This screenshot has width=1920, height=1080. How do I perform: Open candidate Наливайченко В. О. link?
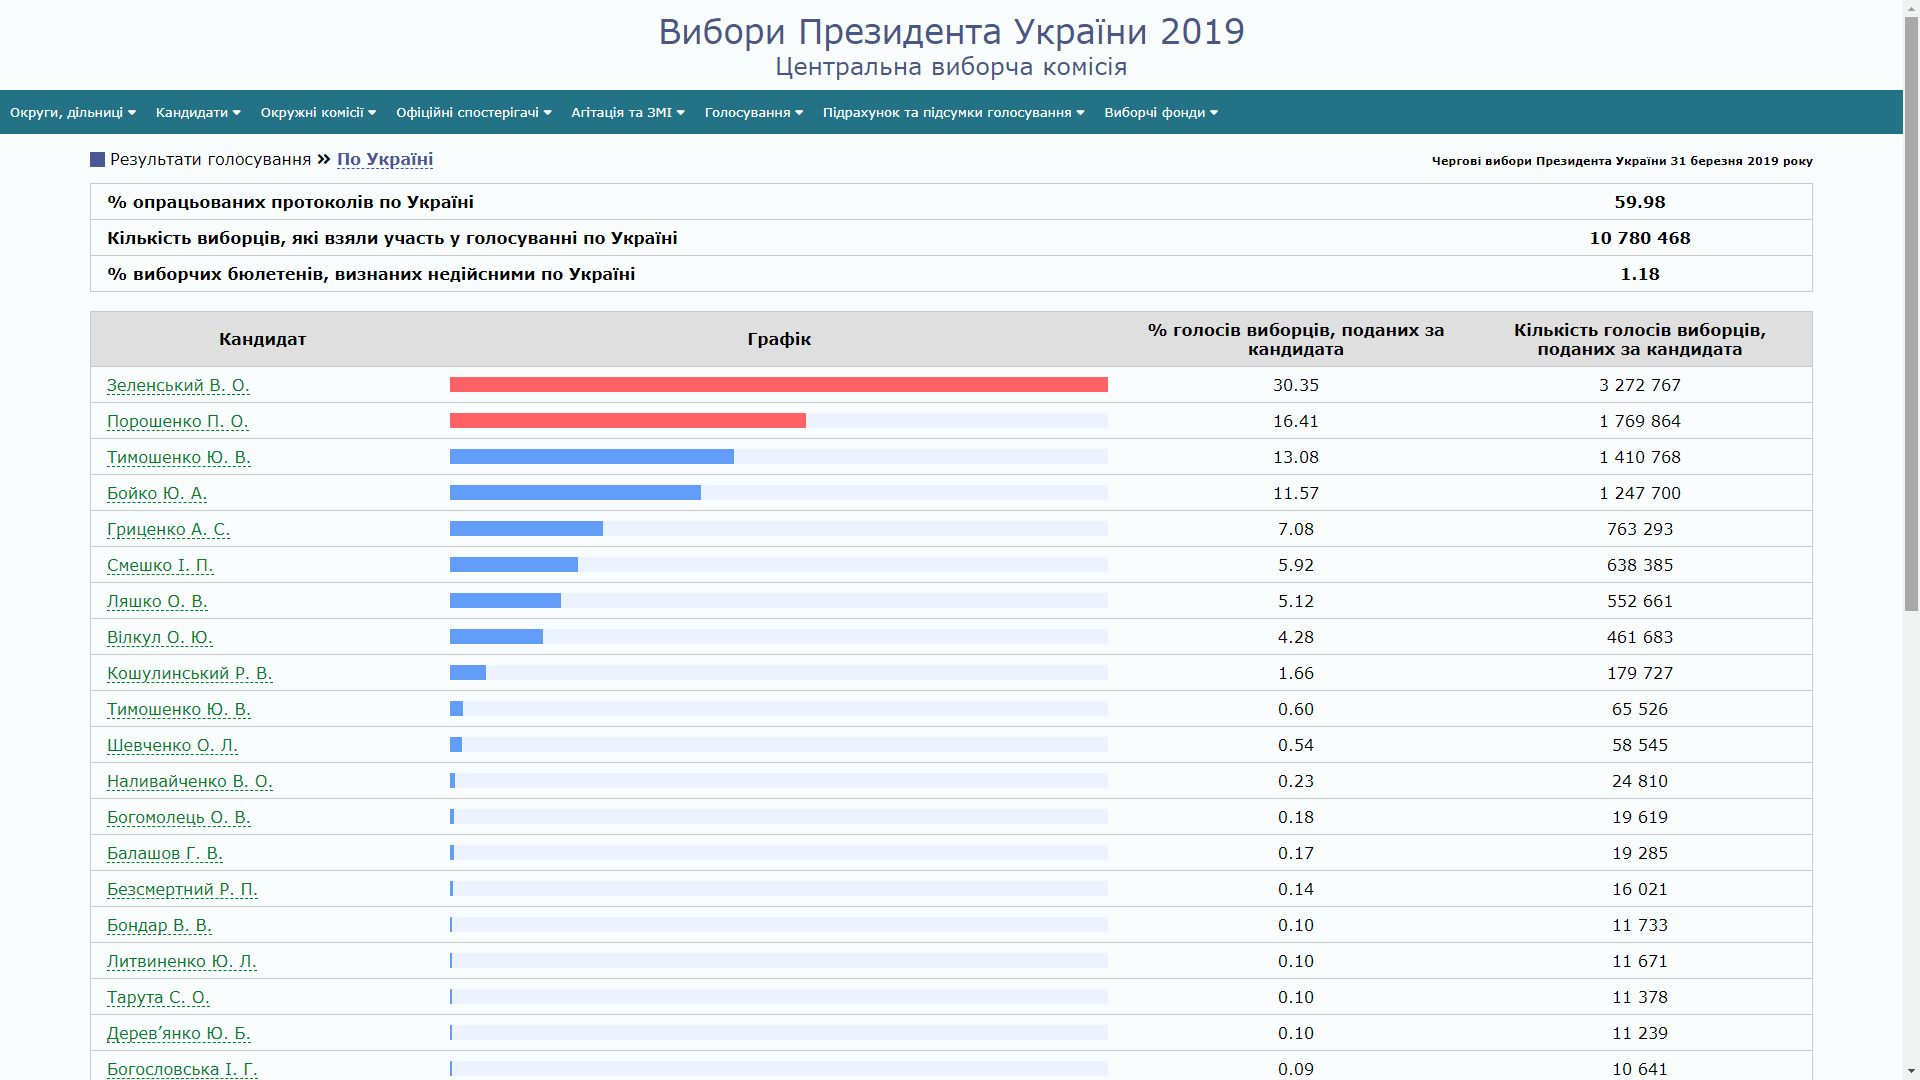[x=190, y=781]
